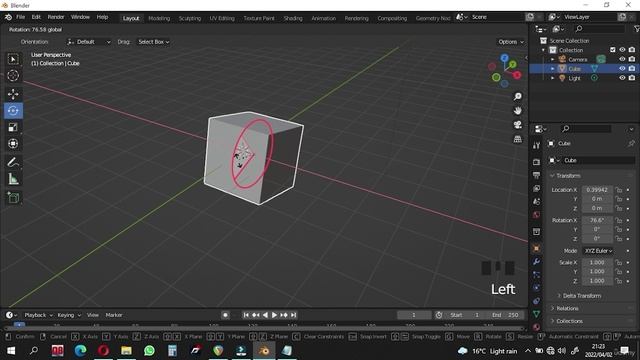Image resolution: width=640 pixels, height=360 pixels.
Task: Select the Select Box tool in toolbar
Action: 13,60
